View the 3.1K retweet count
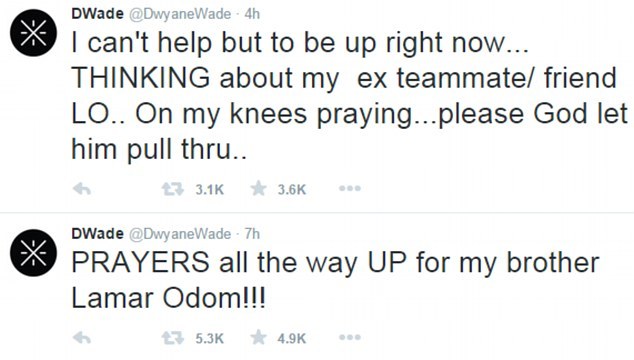Image resolution: width=634 pixels, height=360 pixels. point(209,189)
